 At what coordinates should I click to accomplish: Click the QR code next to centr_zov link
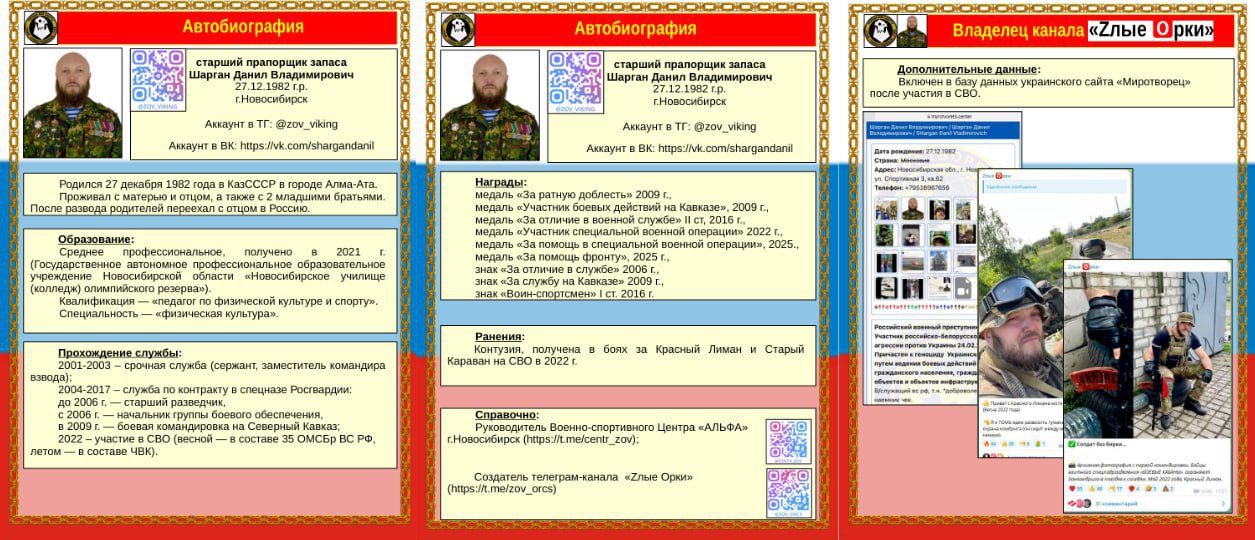pyautogui.click(x=788, y=441)
